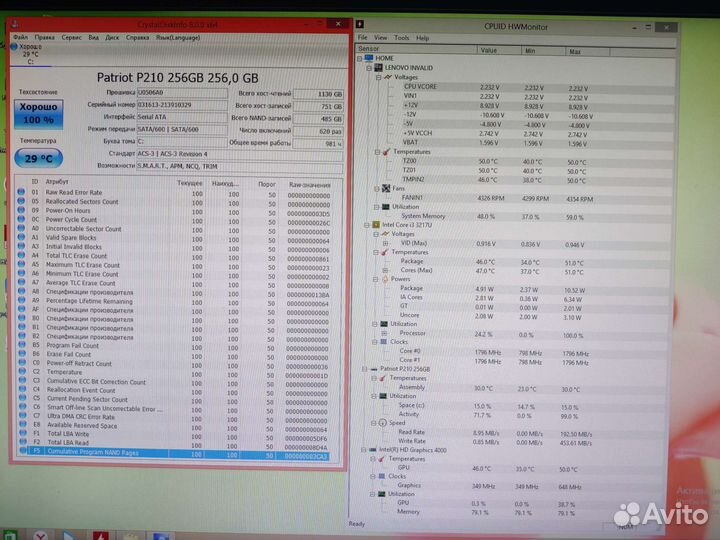720x540 pixels.
Task: Select the C: disk entry at top
Action: tap(31, 54)
